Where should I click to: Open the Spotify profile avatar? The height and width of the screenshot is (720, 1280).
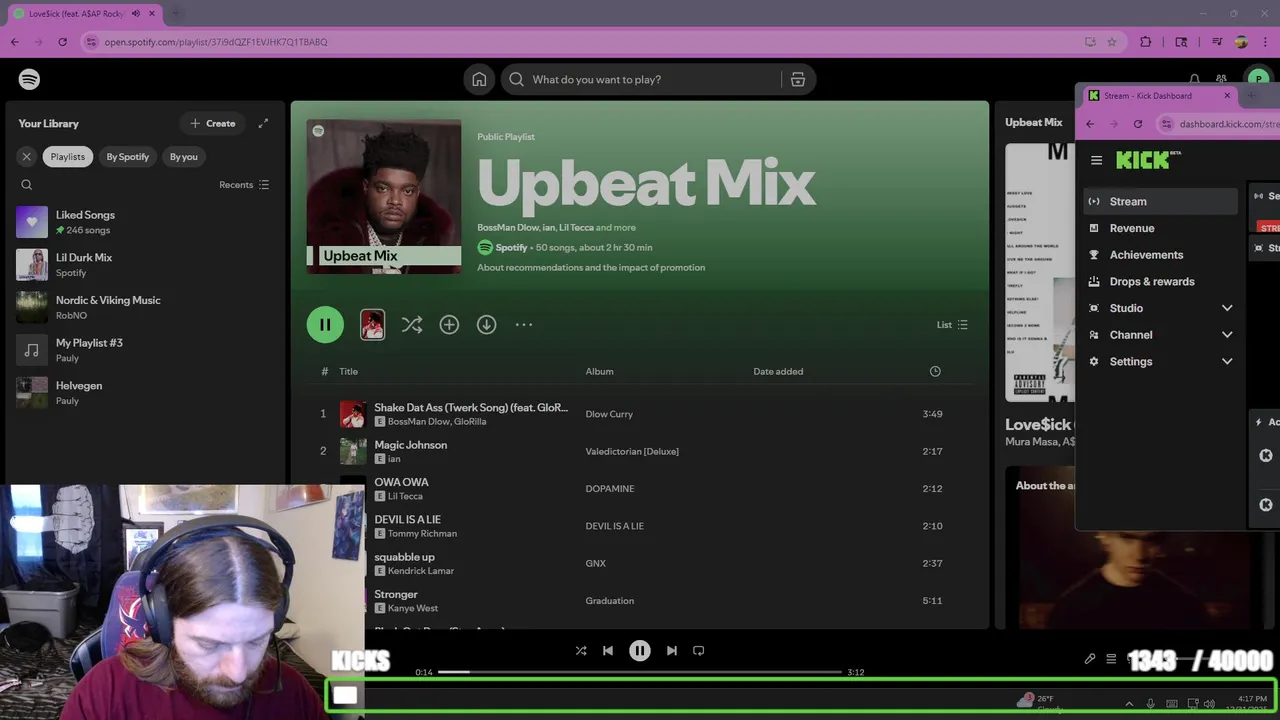[1257, 79]
